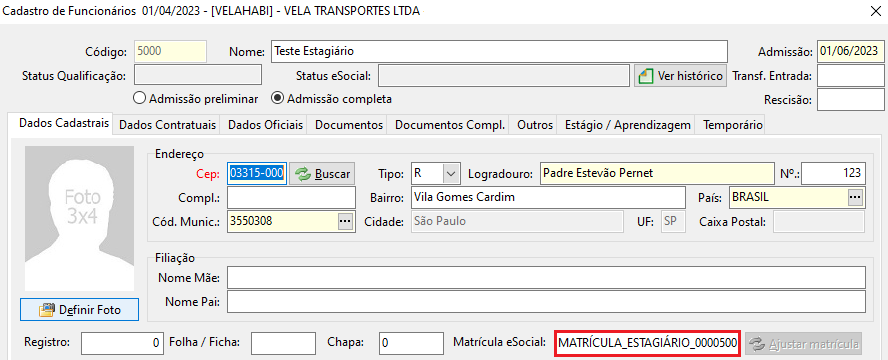Switch to Dados Contratuais tab
This screenshot has height=360, width=888.
coord(168,125)
